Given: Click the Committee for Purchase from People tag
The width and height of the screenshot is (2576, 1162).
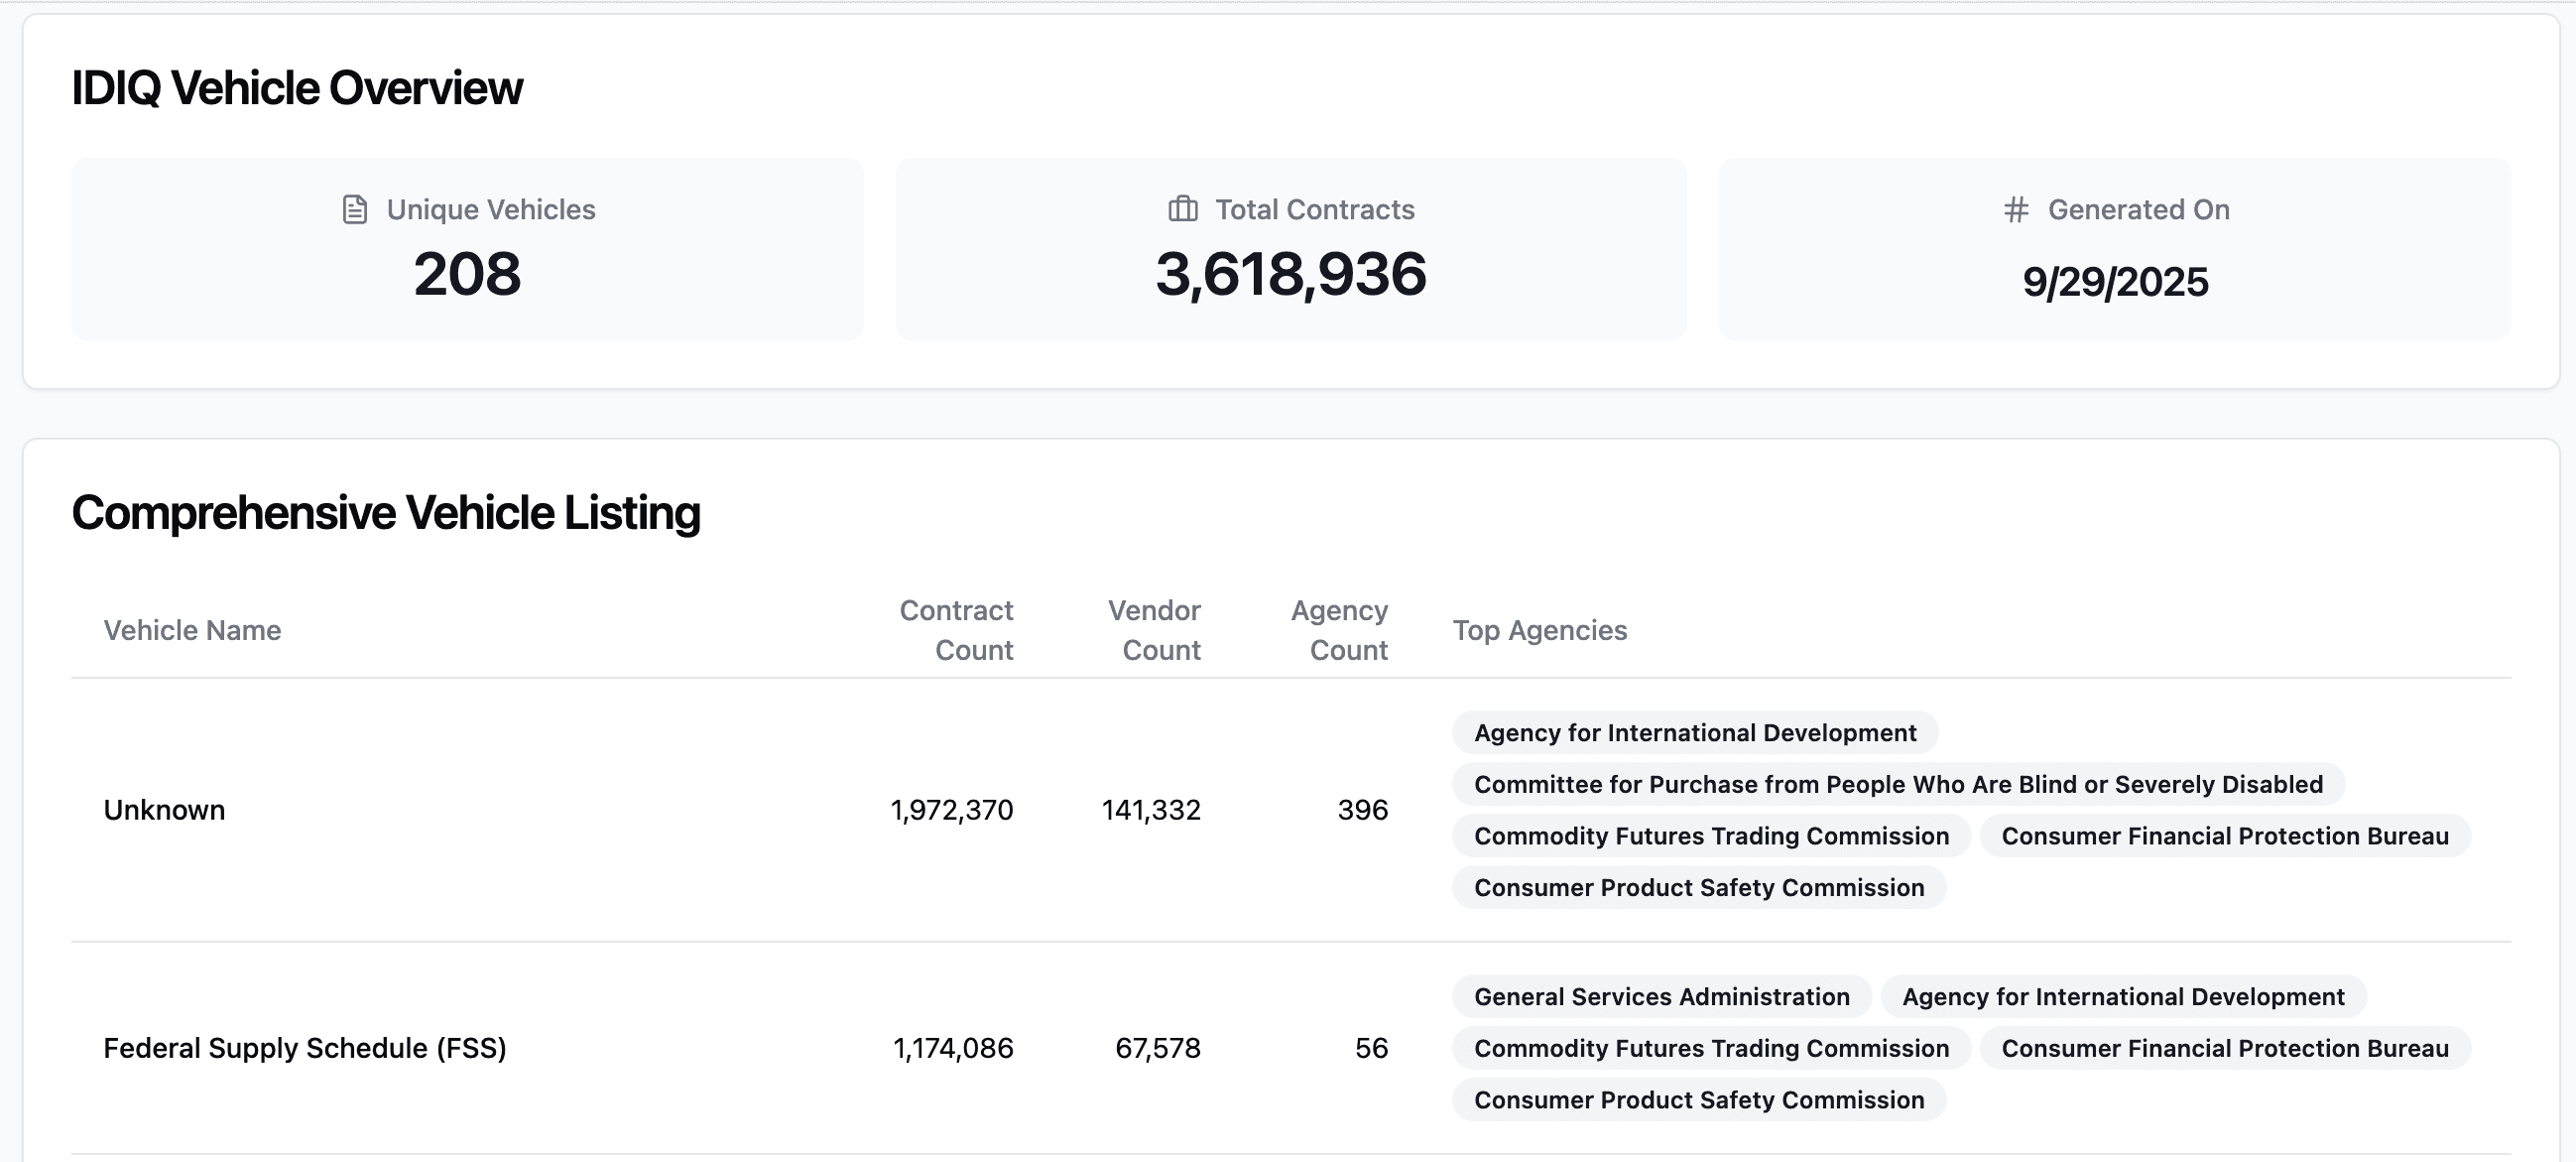Looking at the screenshot, I should pos(1898,785).
